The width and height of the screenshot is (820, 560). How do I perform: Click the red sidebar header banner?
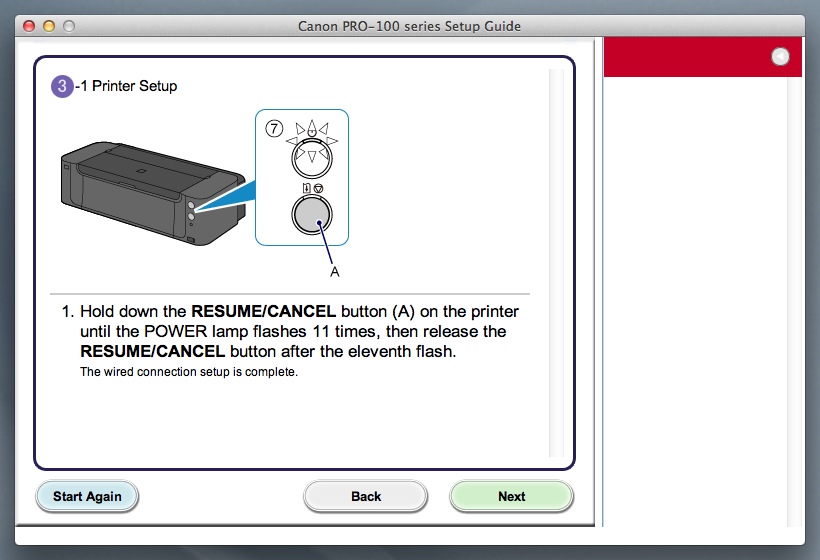(x=702, y=57)
